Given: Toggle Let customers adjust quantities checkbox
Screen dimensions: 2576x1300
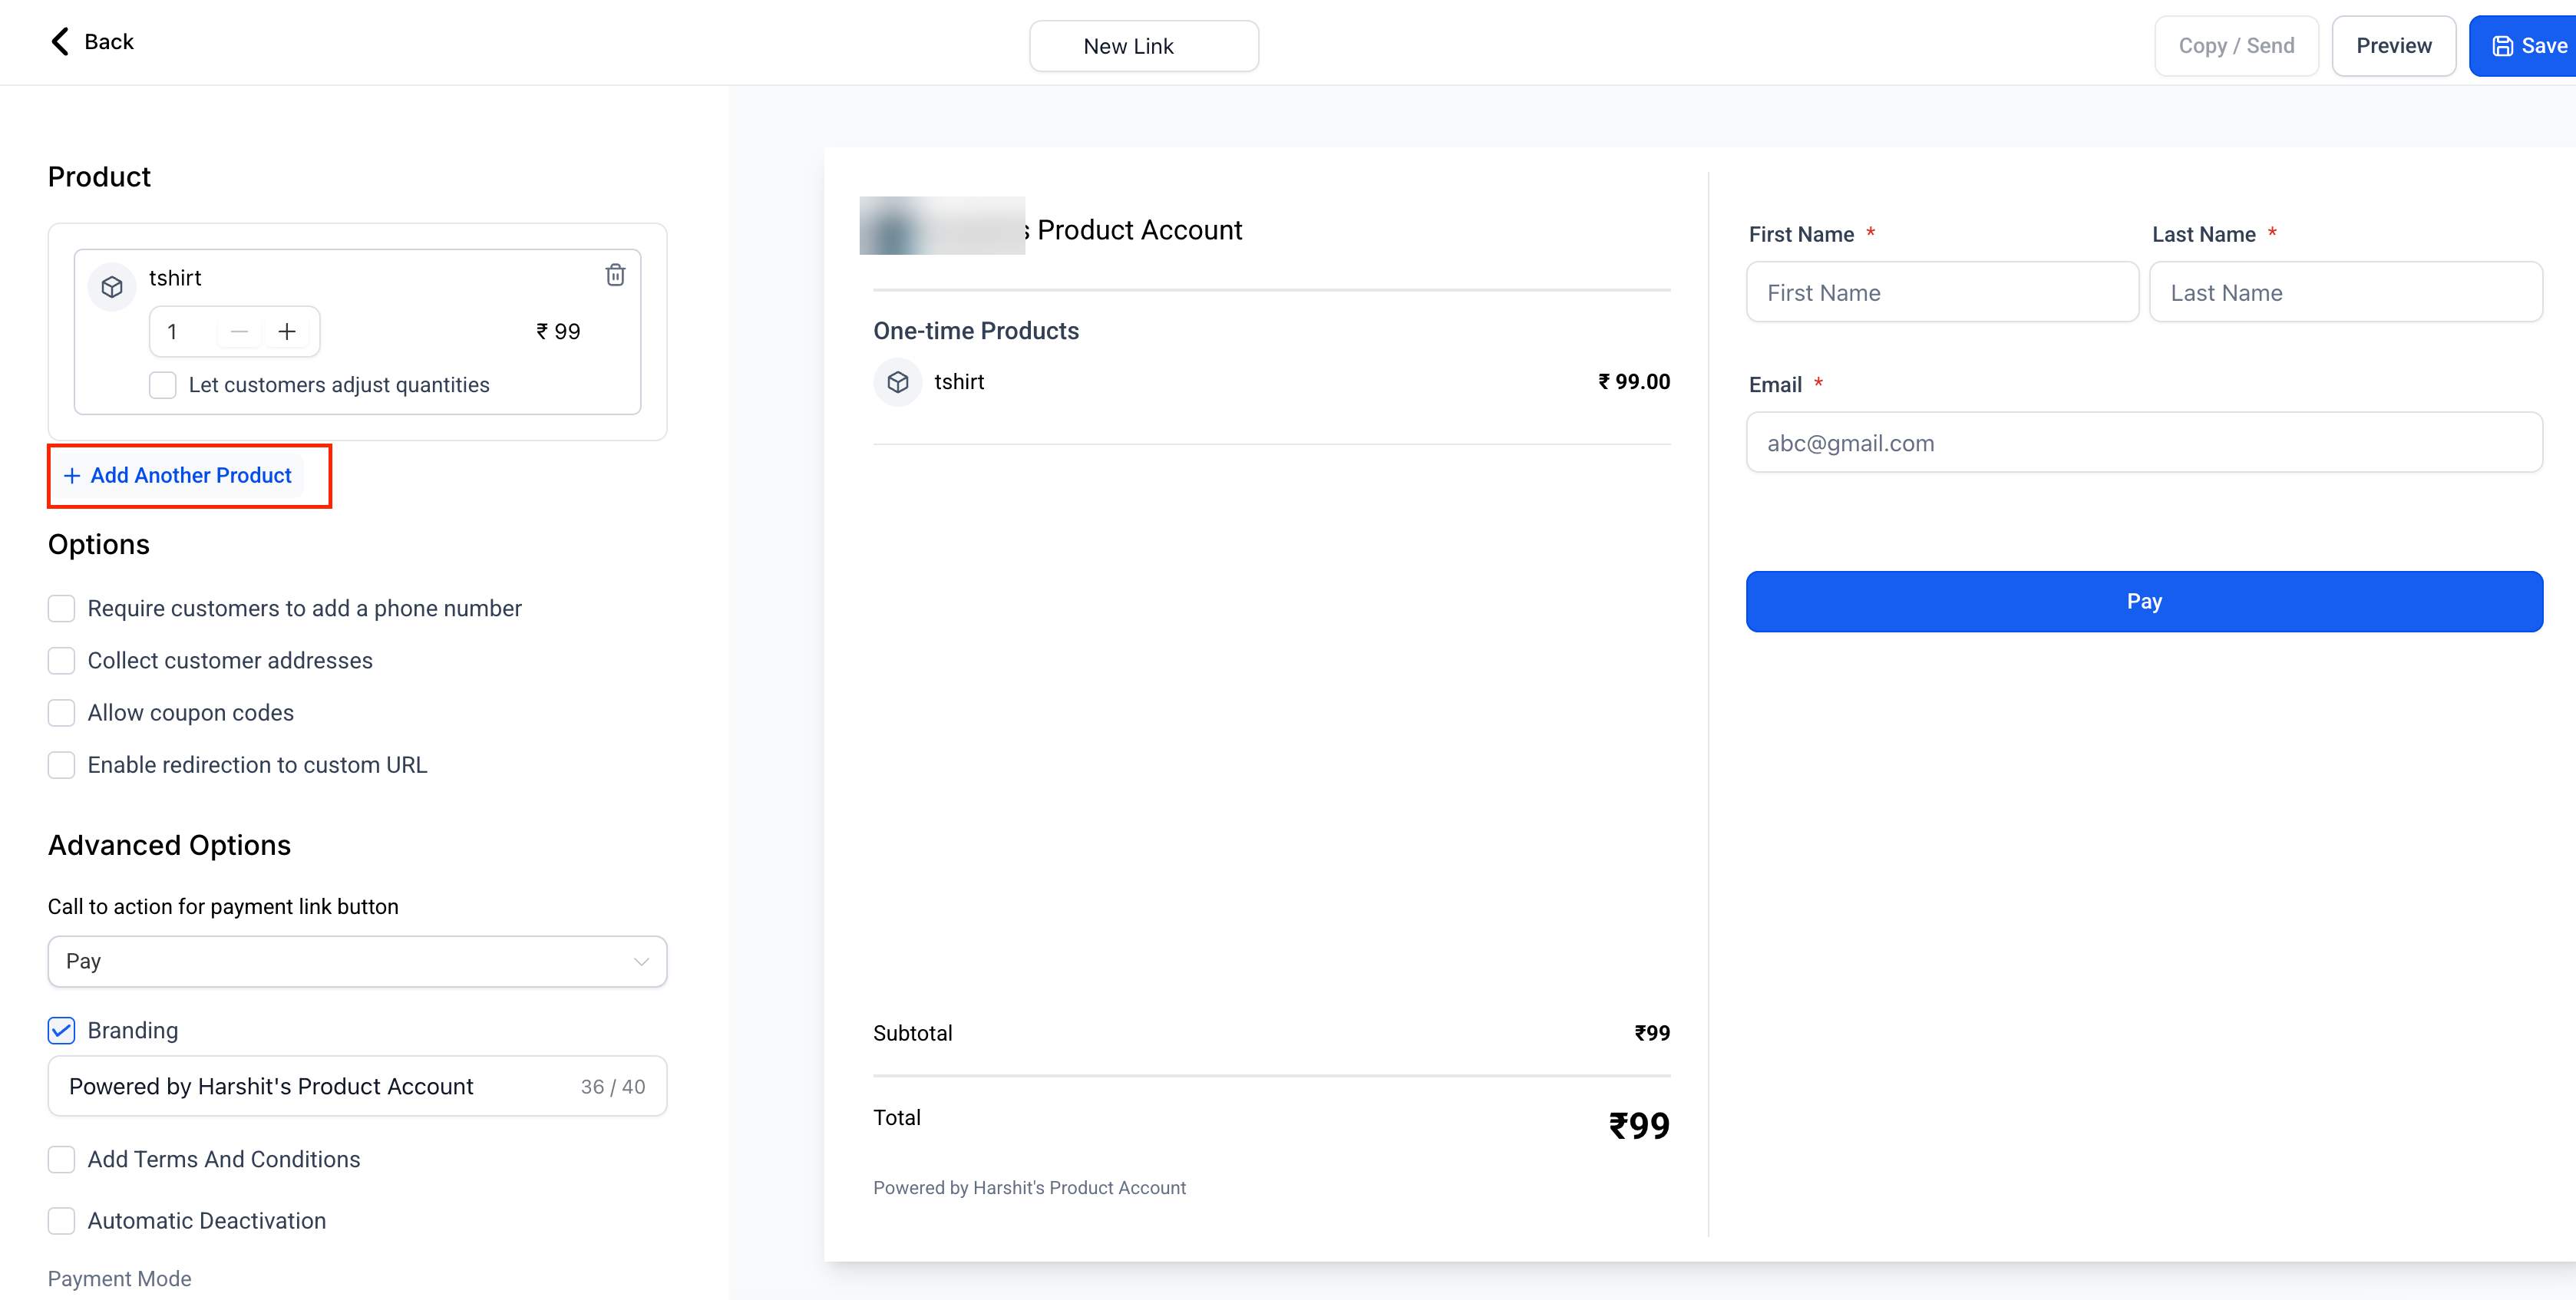Looking at the screenshot, I should [x=163, y=385].
